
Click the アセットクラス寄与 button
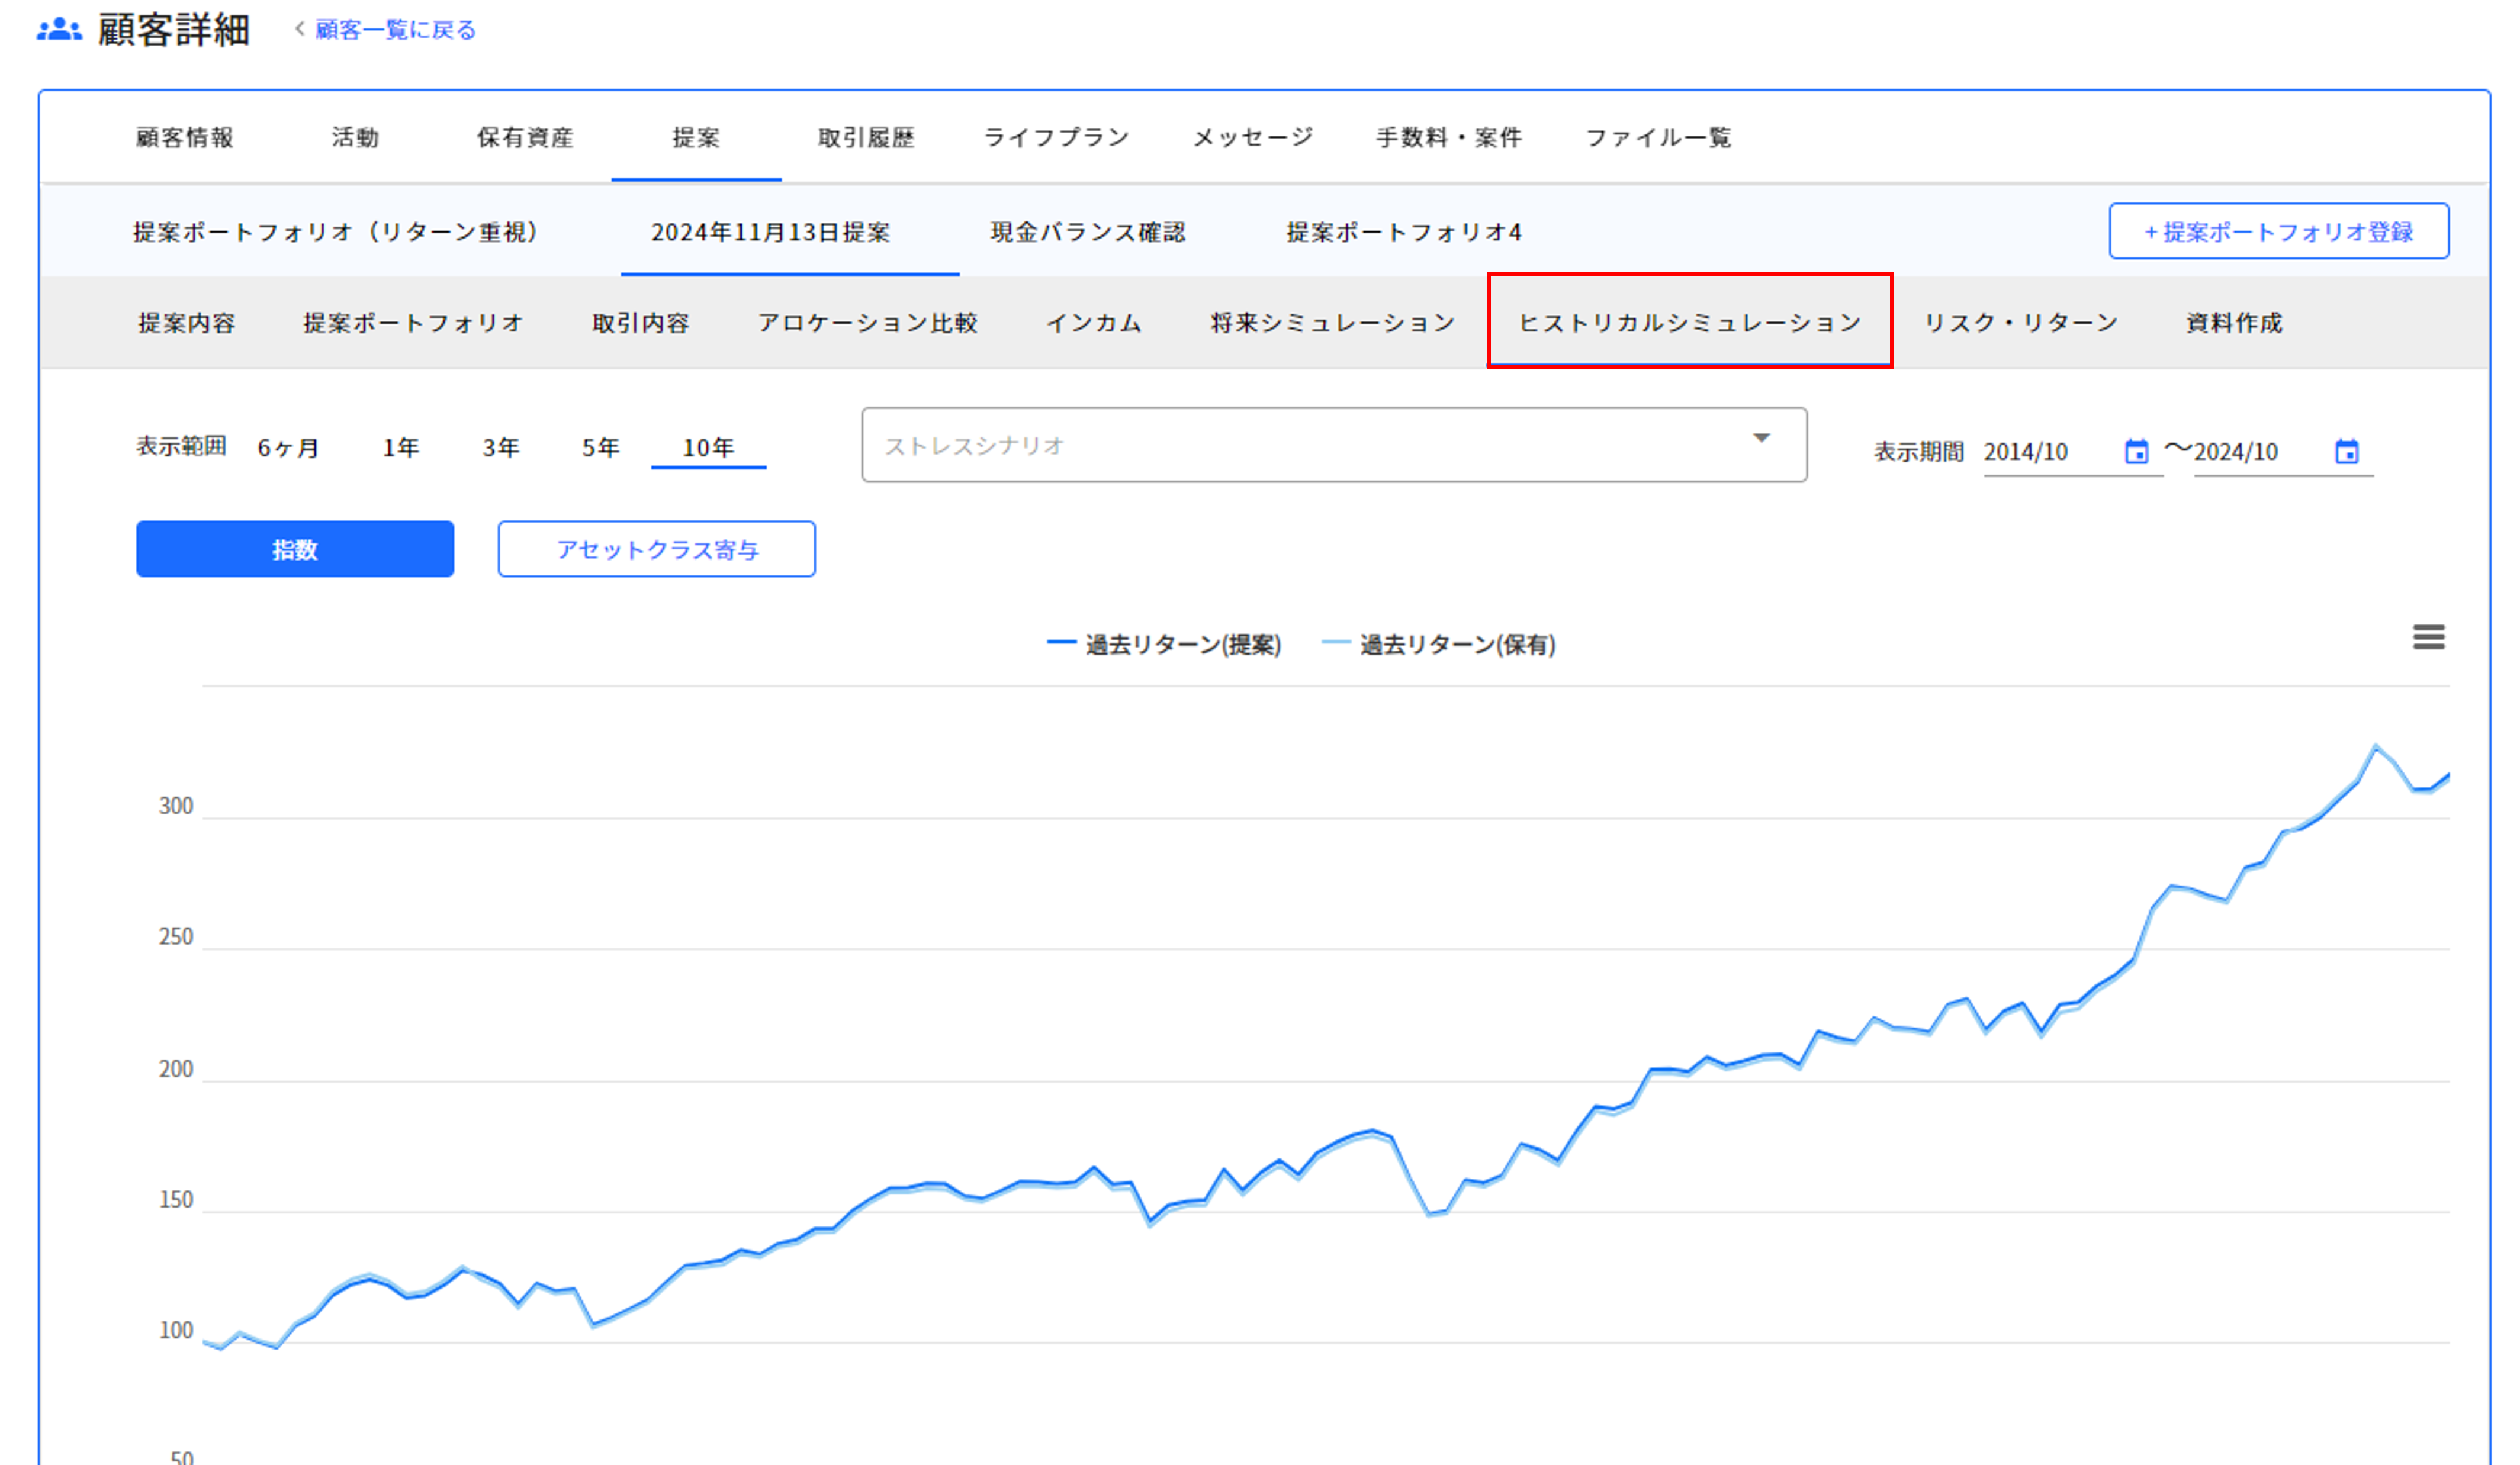(x=656, y=549)
